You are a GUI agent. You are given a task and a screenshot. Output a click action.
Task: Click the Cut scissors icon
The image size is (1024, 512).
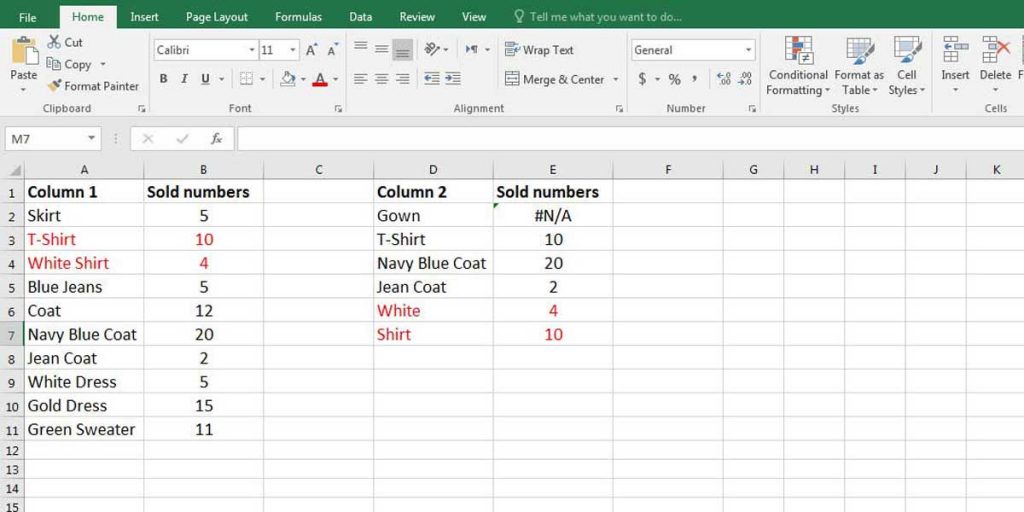coord(54,42)
